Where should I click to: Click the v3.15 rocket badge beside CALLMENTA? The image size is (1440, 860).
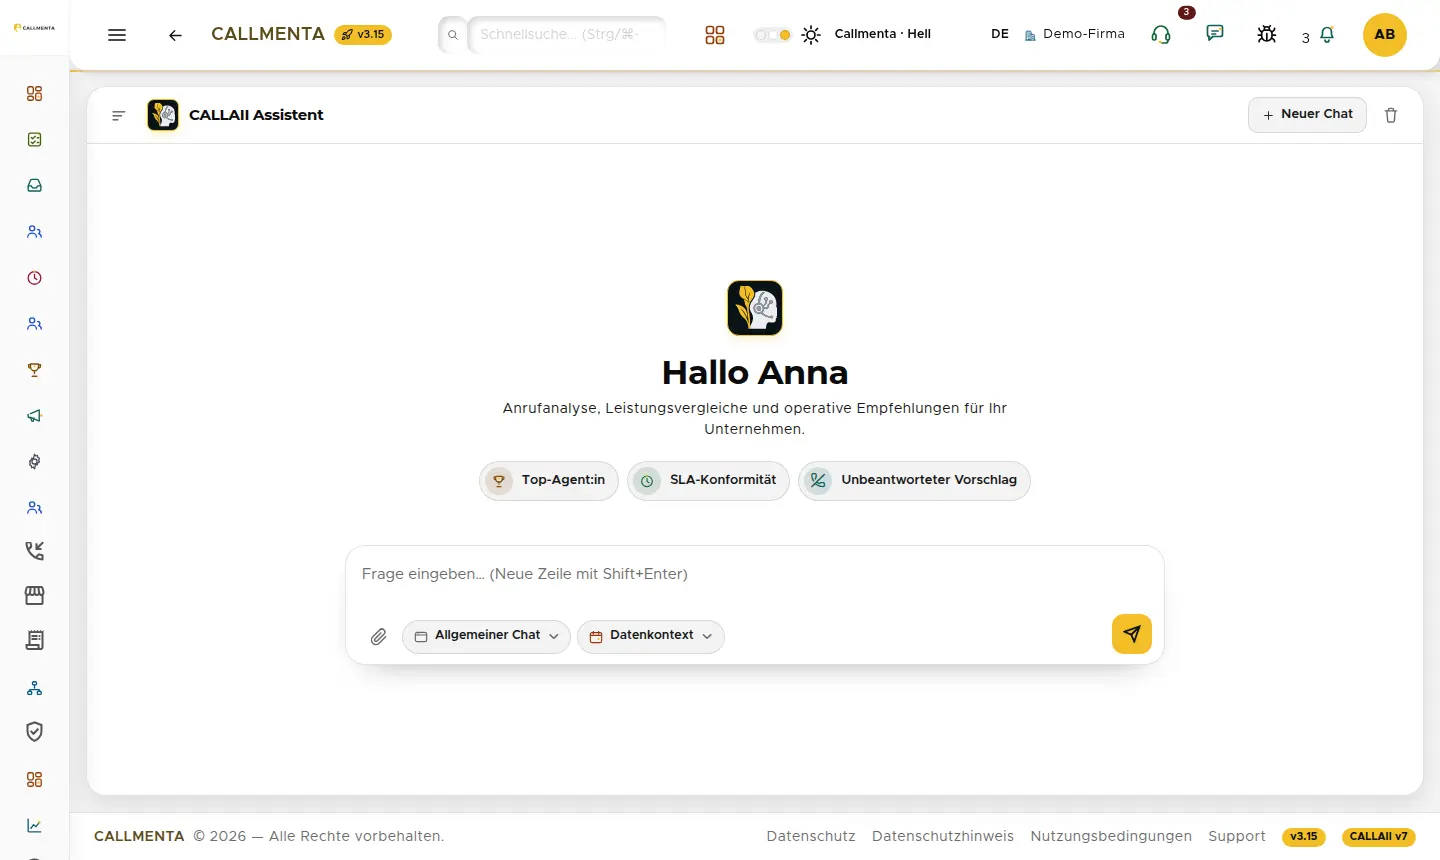pos(363,34)
